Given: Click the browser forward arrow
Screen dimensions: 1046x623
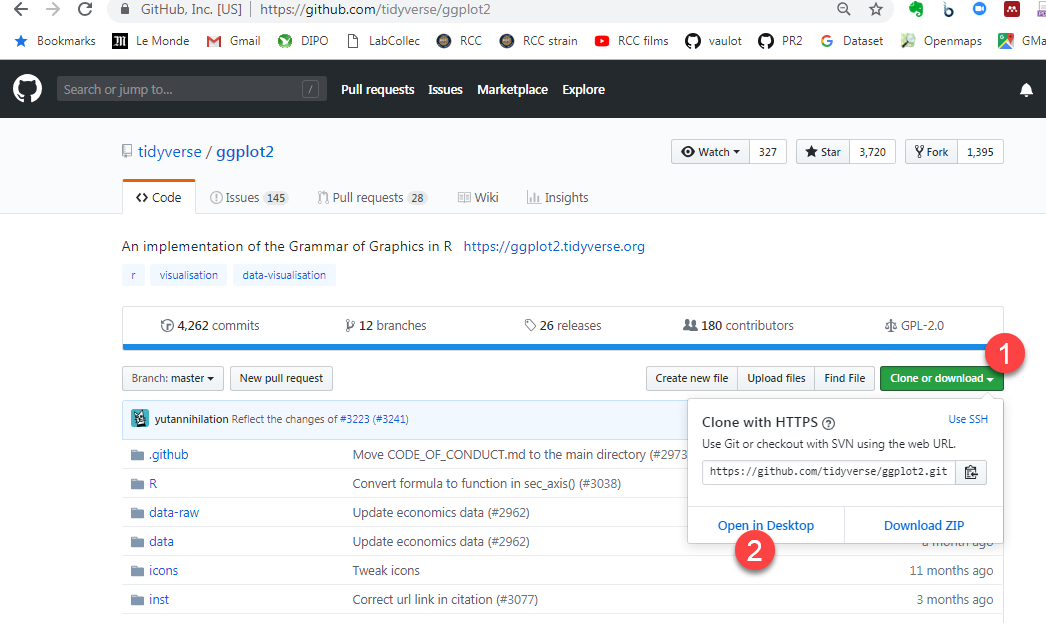Looking at the screenshot, I should 53,9.
